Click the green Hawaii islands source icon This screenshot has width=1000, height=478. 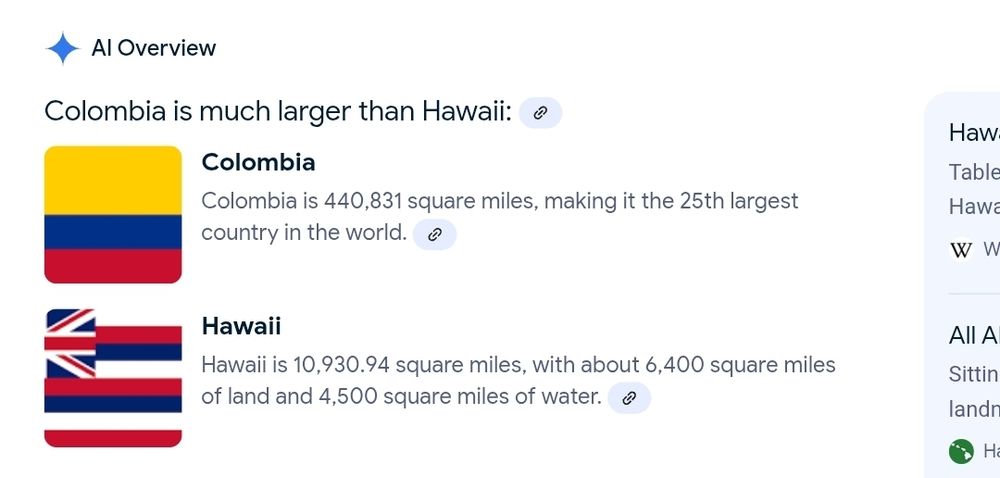point(961,451)
